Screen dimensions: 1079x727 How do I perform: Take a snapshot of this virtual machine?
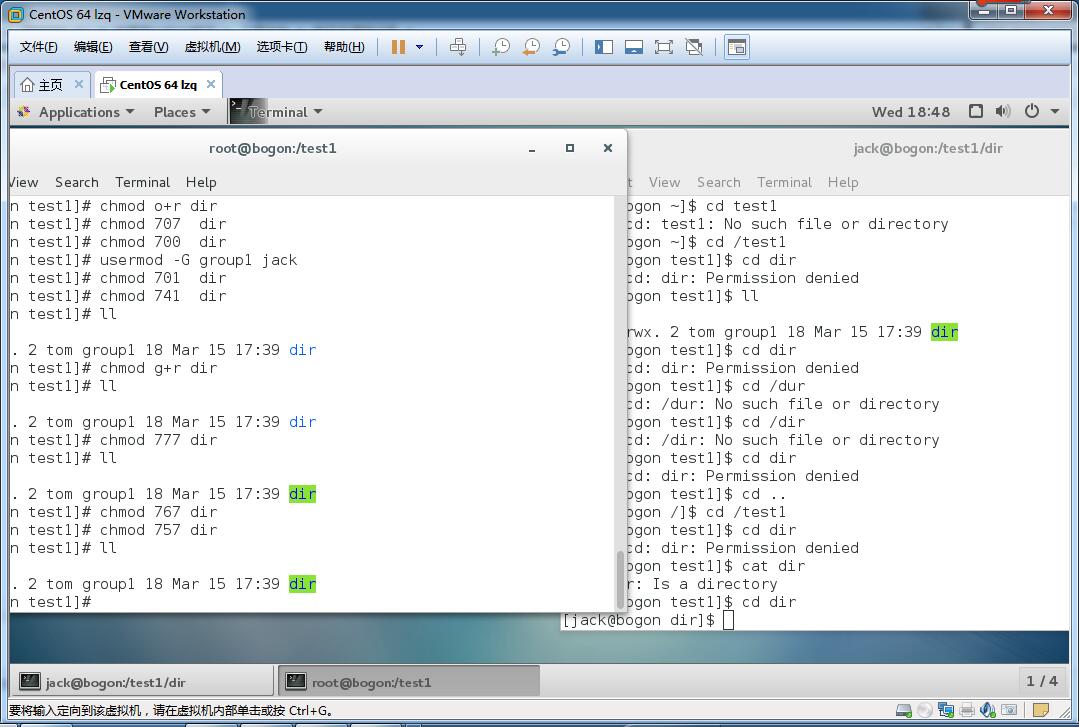tap(501, 47)
